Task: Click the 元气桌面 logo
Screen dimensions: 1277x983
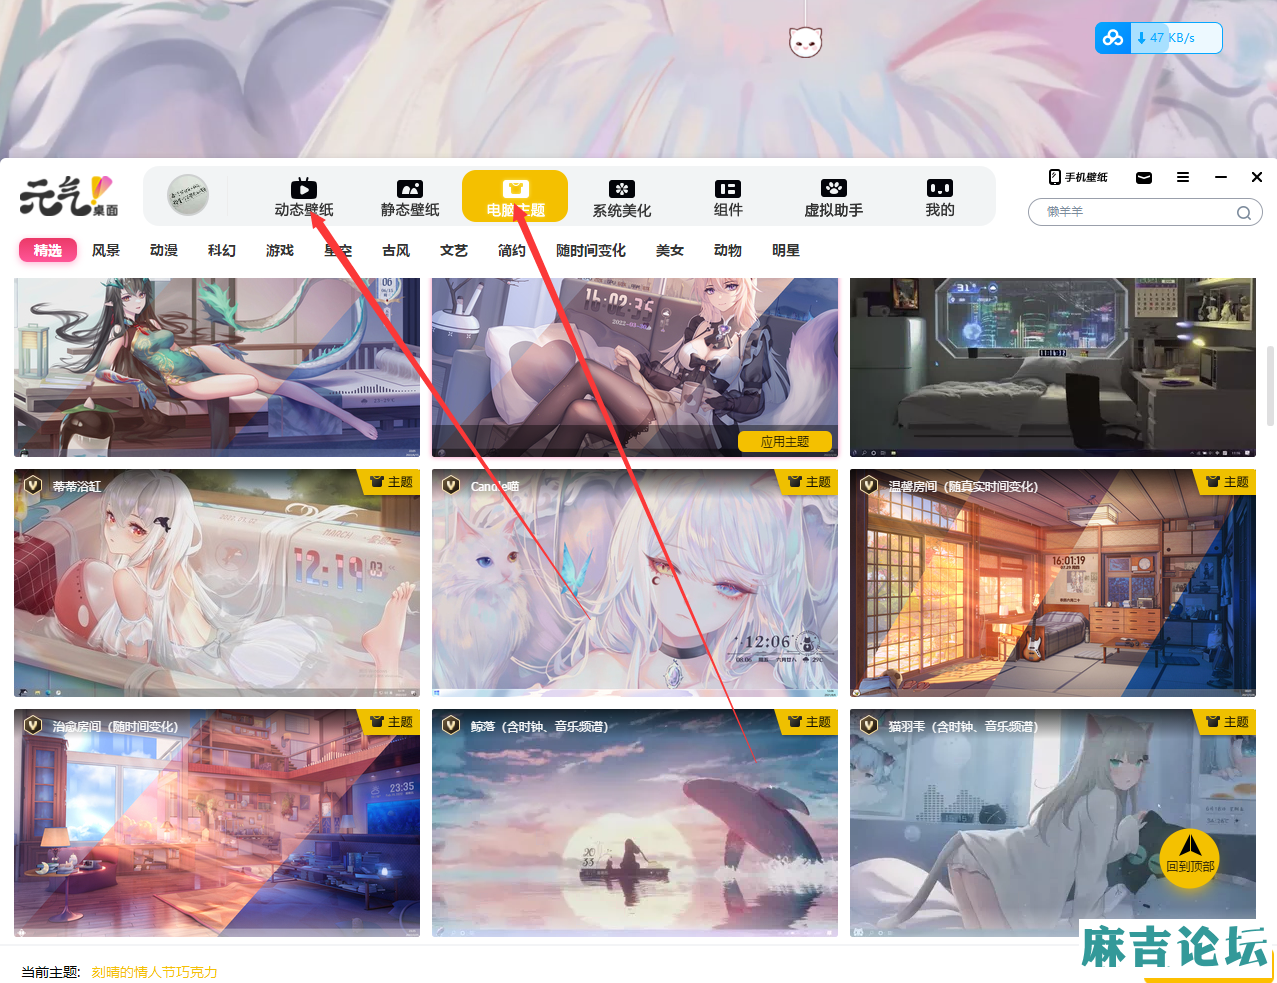Action: (68, 196)
